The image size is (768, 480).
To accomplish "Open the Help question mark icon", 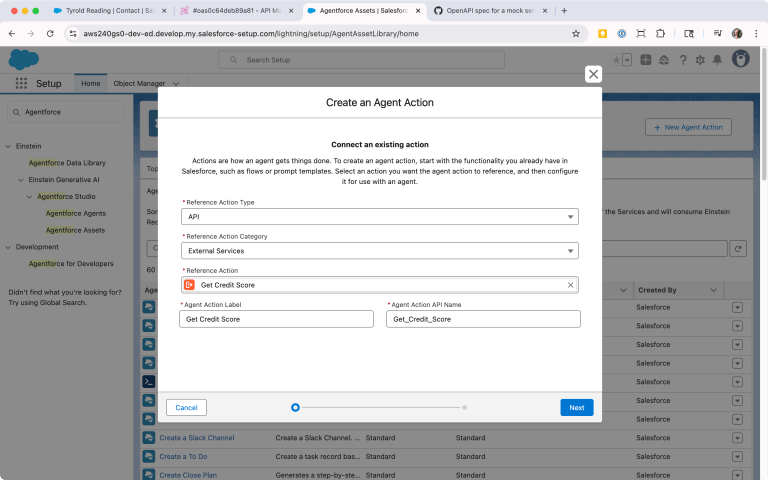I will 683,60.
